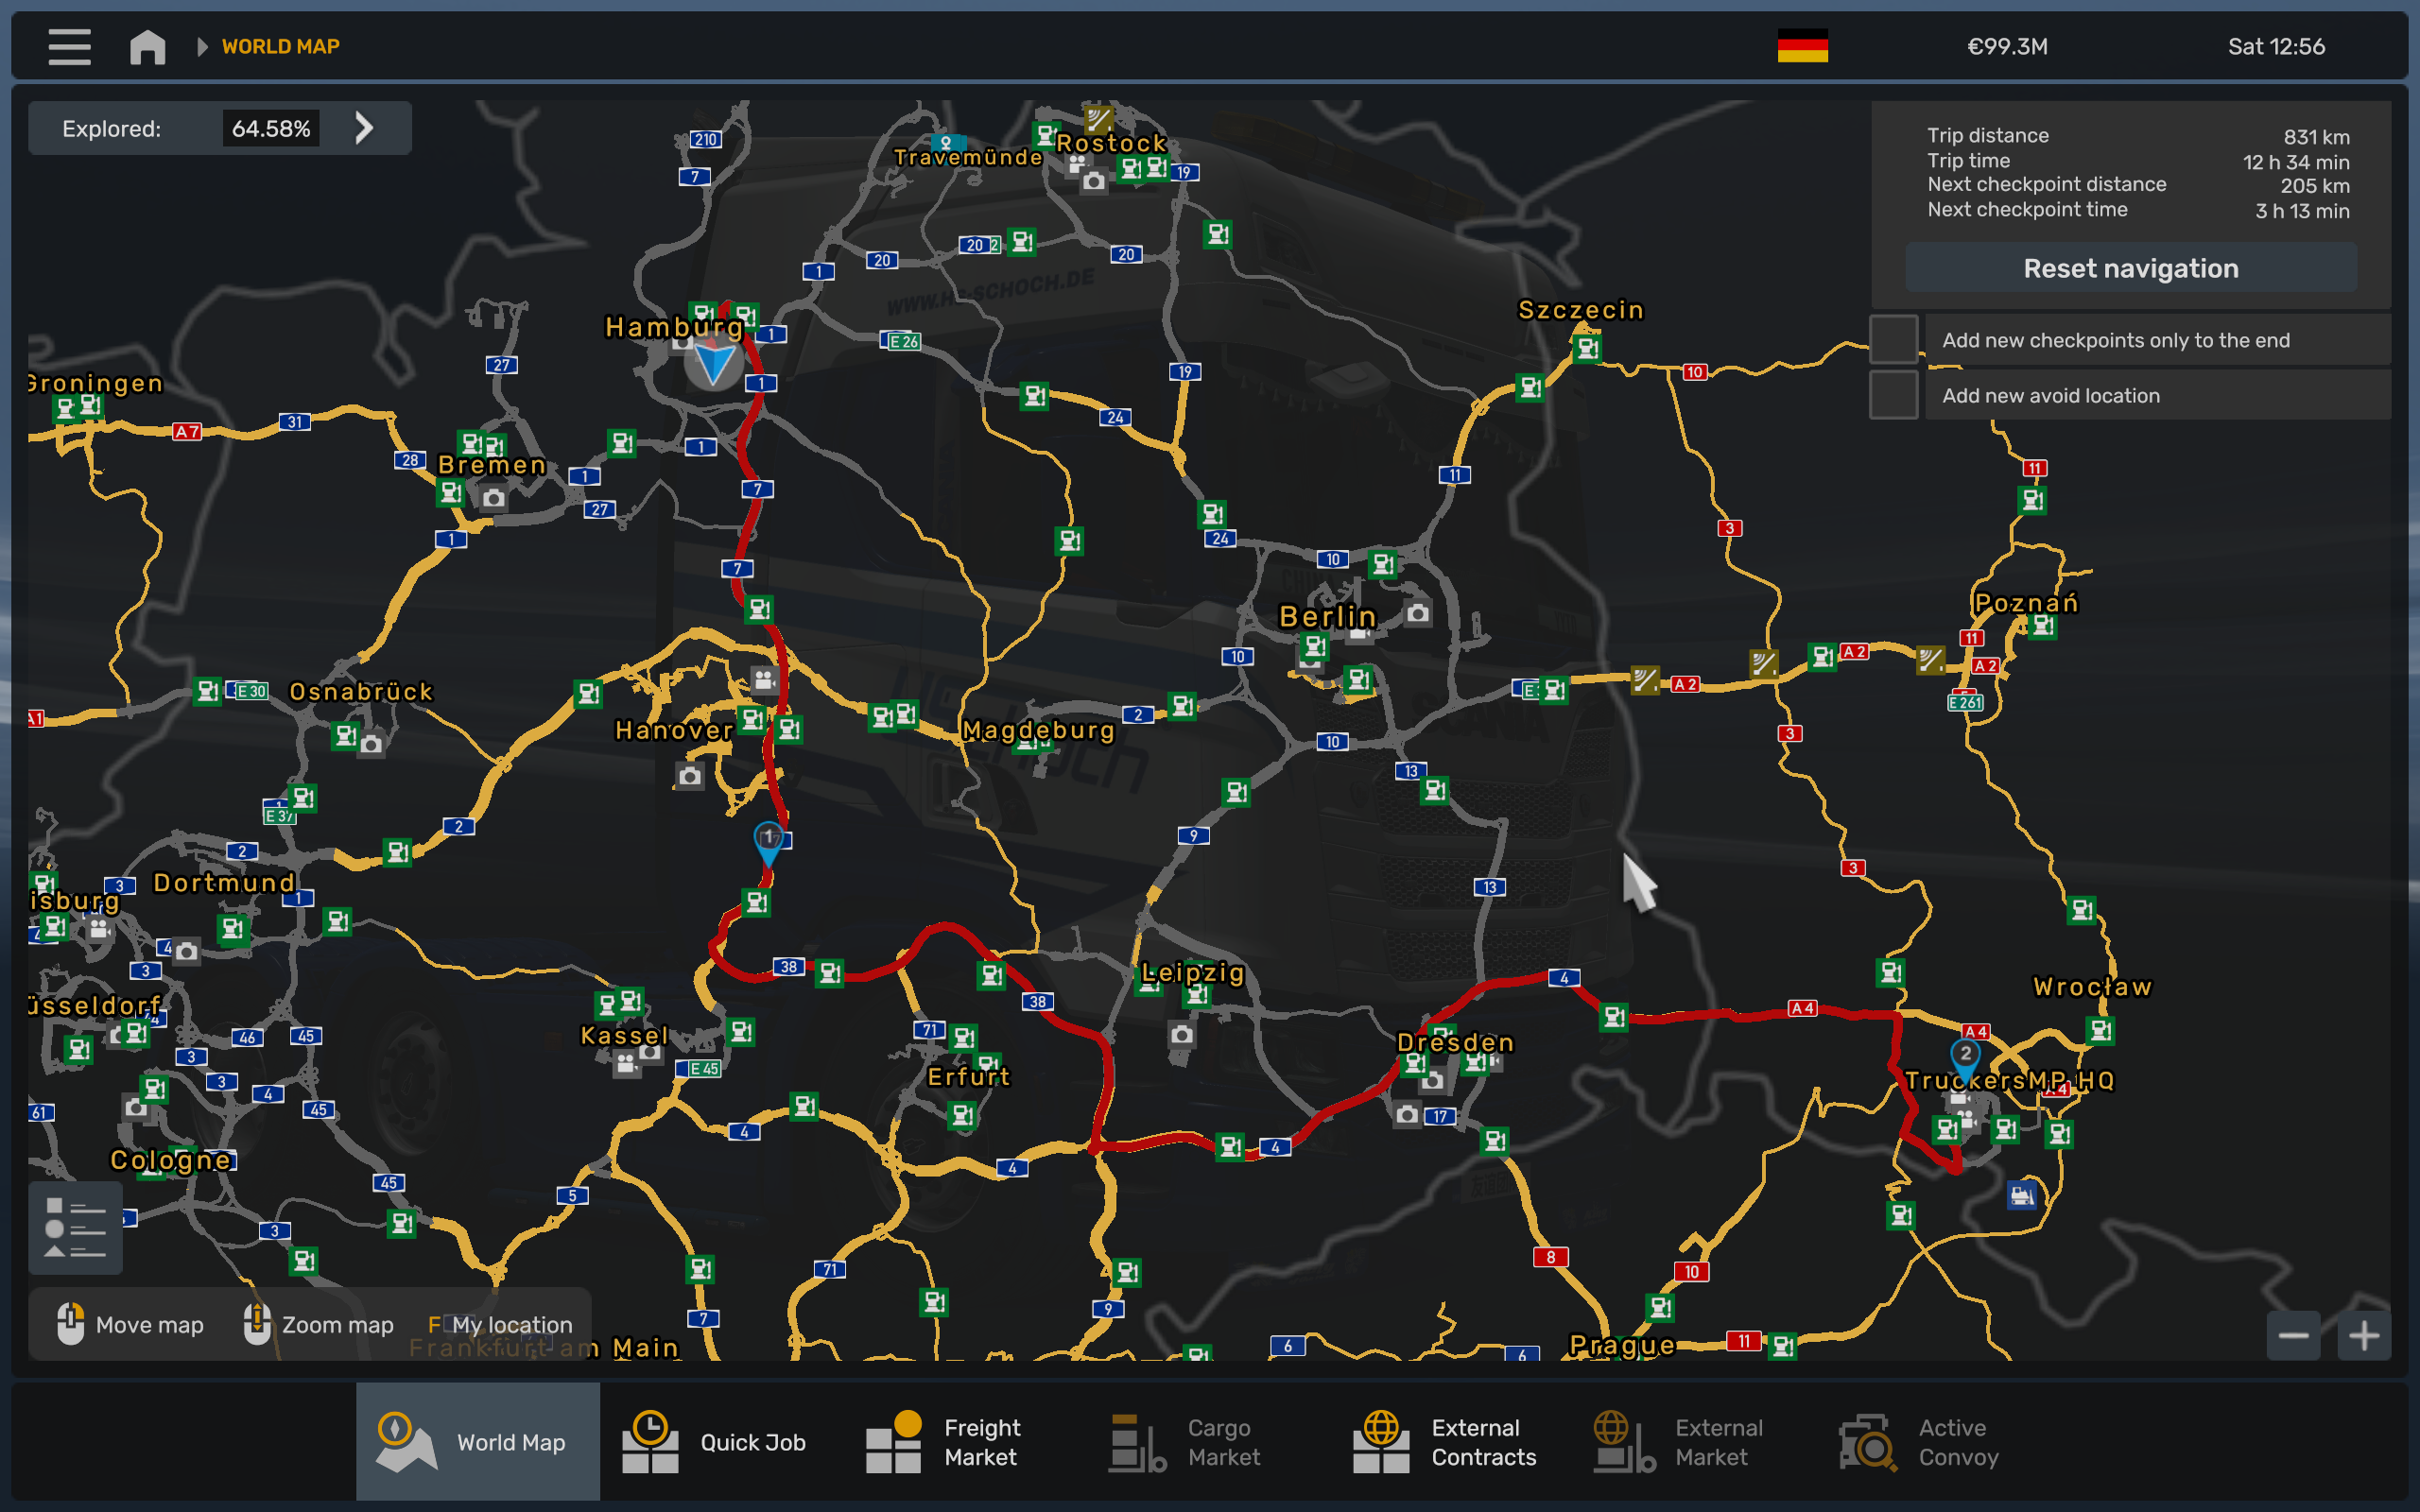The width and height of the screenshot is (2420, 1512).
Task: Zoom out map with minus button
Action: tap(2292, 1335)
